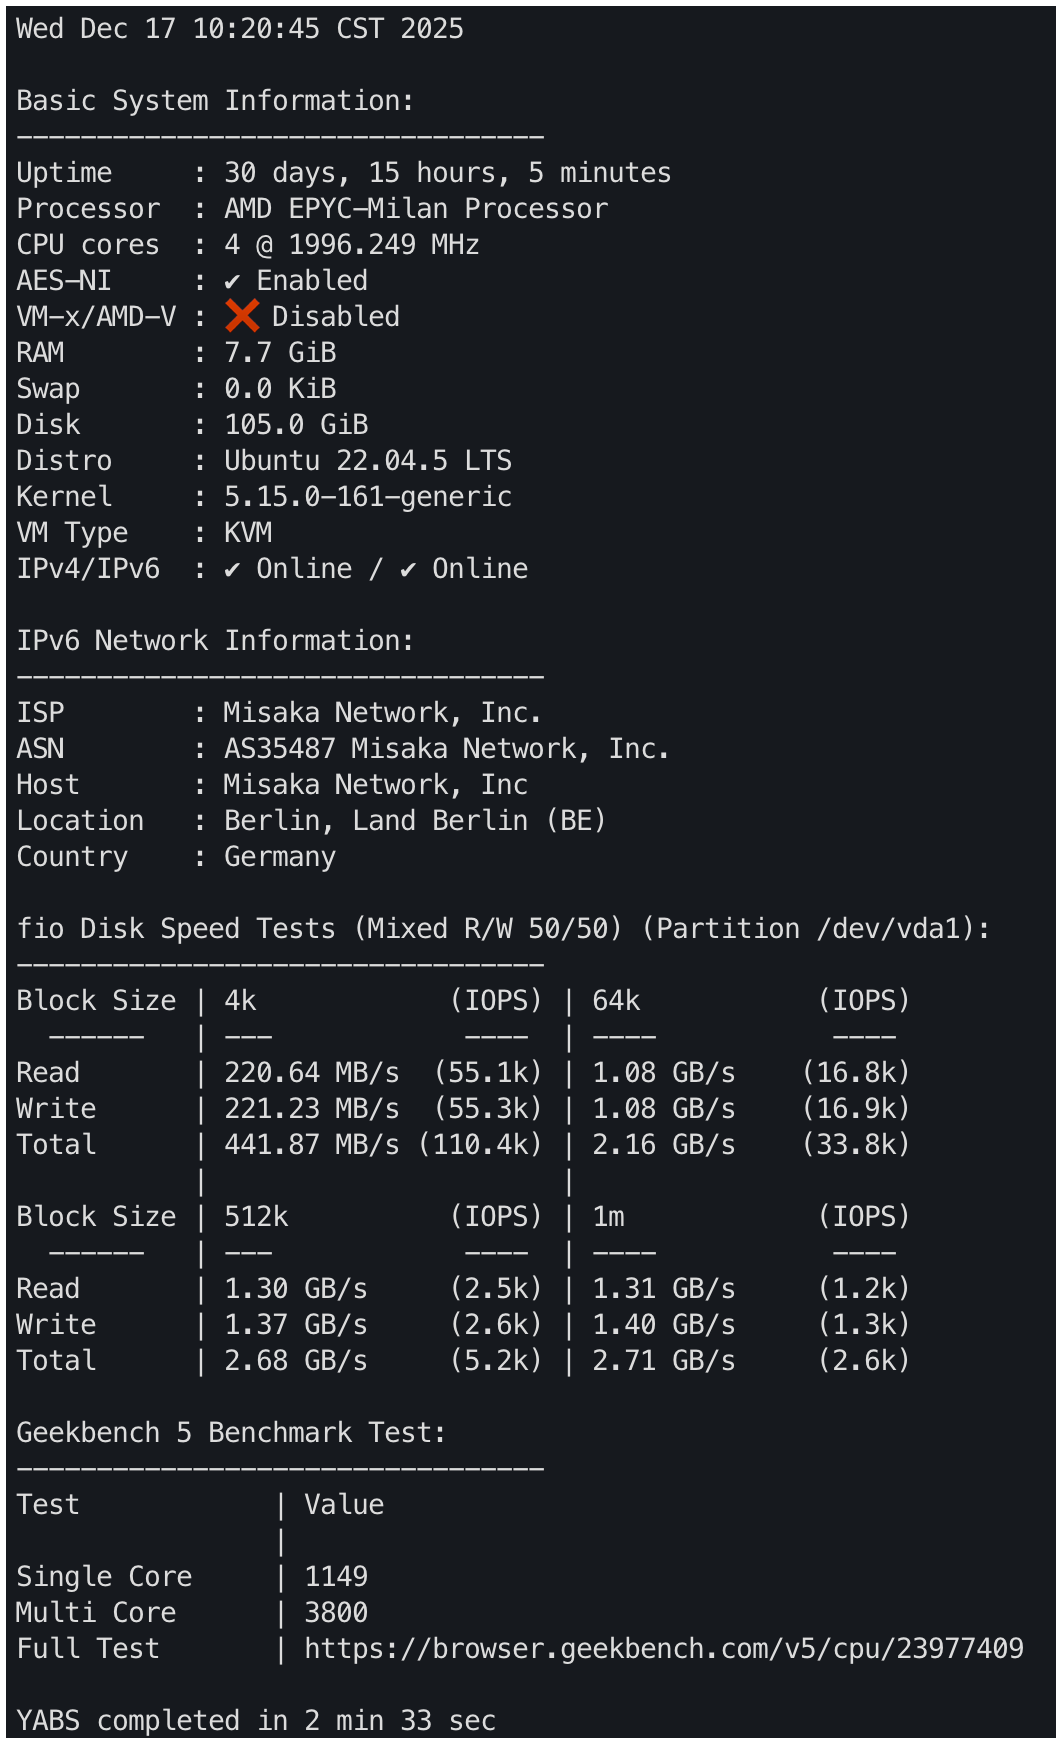The image size is (1056, 1738).
Task: Click the YABS completed time line
Action: coord(256,1720)
